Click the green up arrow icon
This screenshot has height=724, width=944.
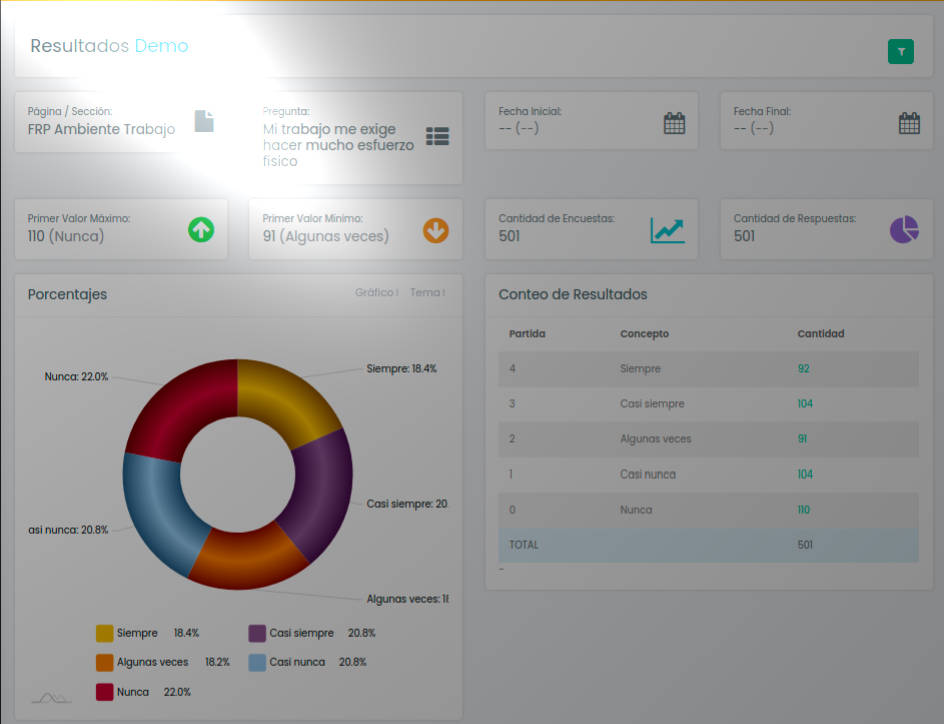click(201, 230)
